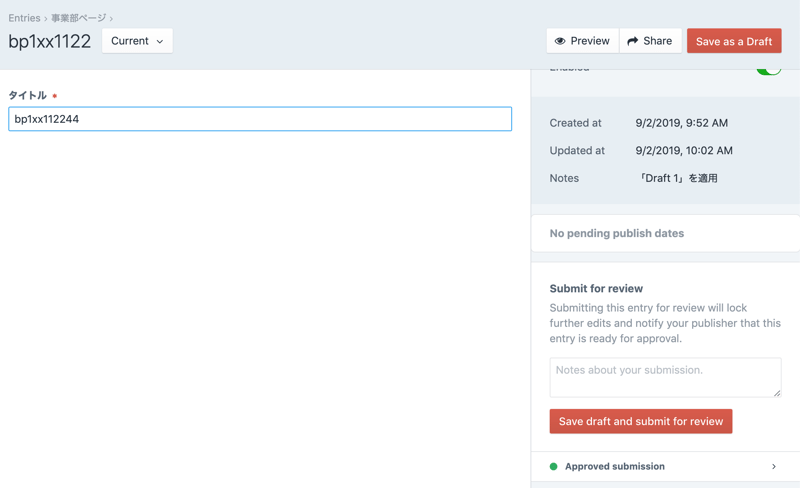Toggle the Enabled switch
Viewport: 800px width, 488px height.
point(768,68)
